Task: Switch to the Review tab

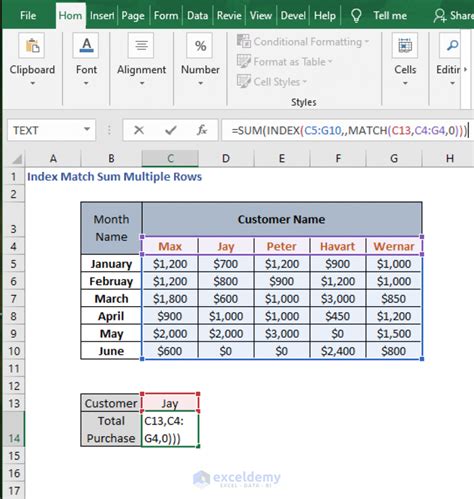Action: pos(229,15)
